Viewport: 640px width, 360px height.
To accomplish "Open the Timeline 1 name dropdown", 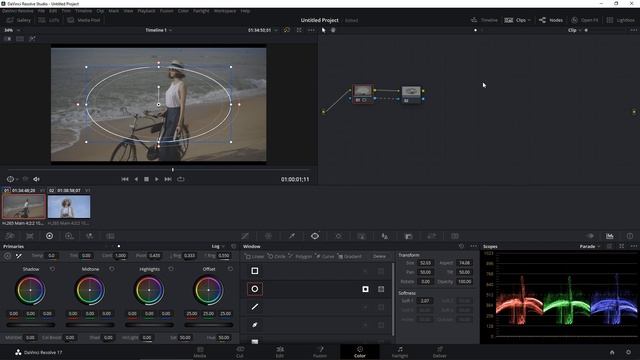I will pyautogui.click(x=159, y=30).
